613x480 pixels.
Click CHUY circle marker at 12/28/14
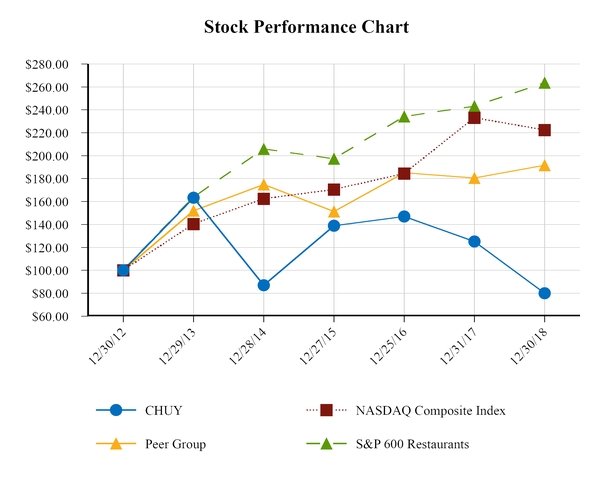click(x=263, y=285)
